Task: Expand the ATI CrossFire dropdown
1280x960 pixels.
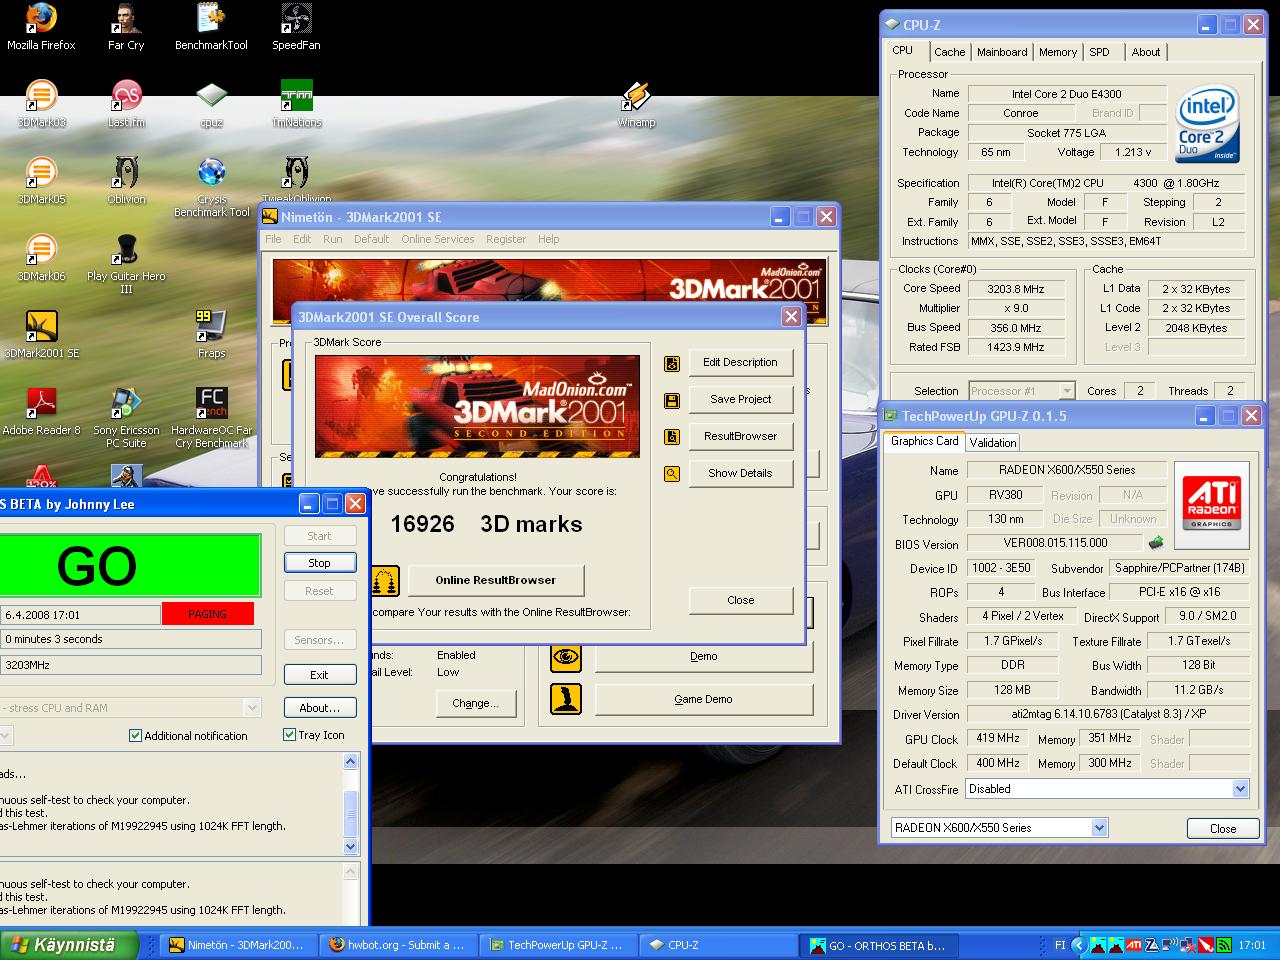Action: tap(1240, 789)
